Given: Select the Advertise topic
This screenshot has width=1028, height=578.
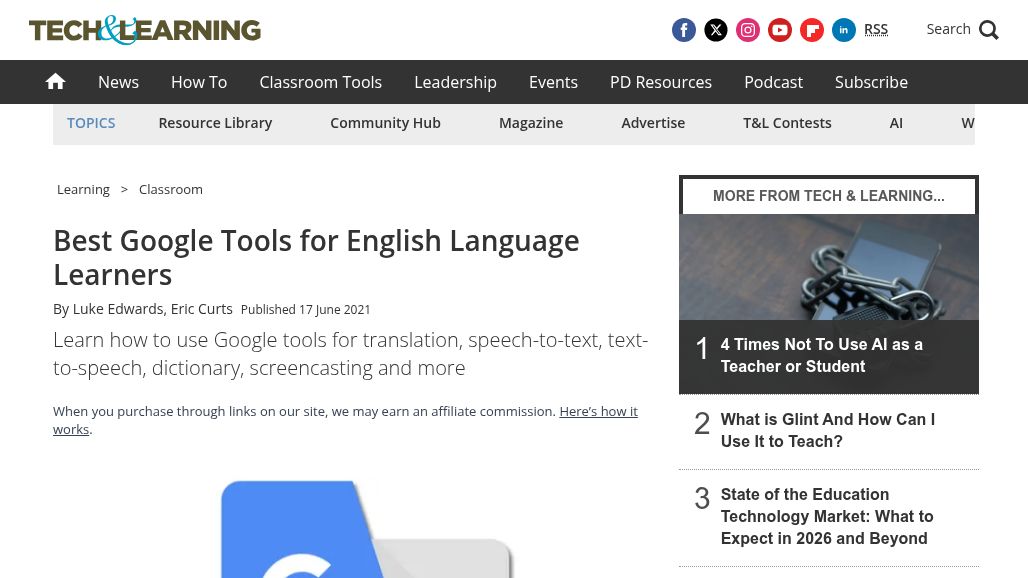Looking at the screenshot, I should 653,123.
